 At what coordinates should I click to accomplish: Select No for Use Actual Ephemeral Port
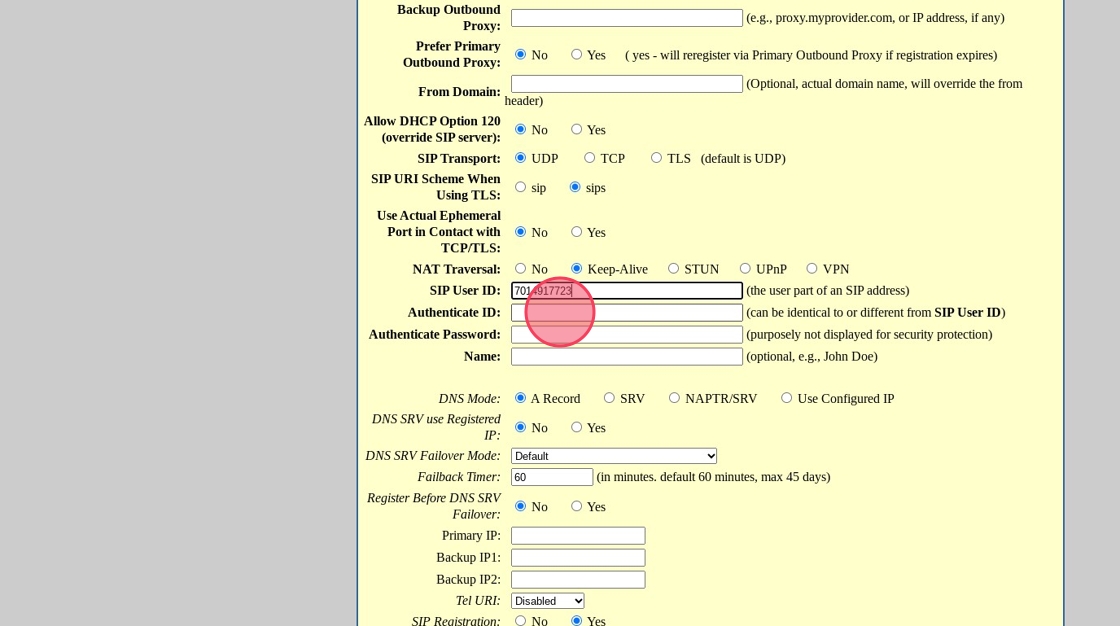[x=520, y=232]
